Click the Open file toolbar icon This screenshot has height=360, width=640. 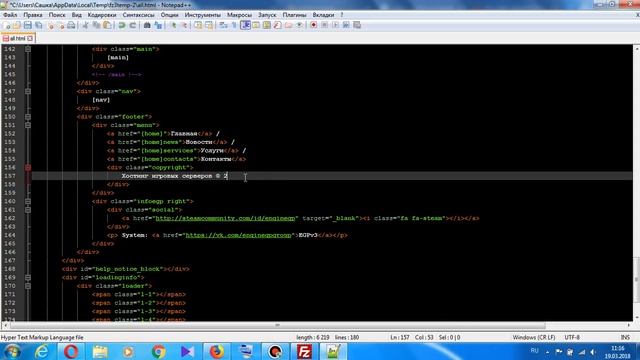(x=17, y=25)
